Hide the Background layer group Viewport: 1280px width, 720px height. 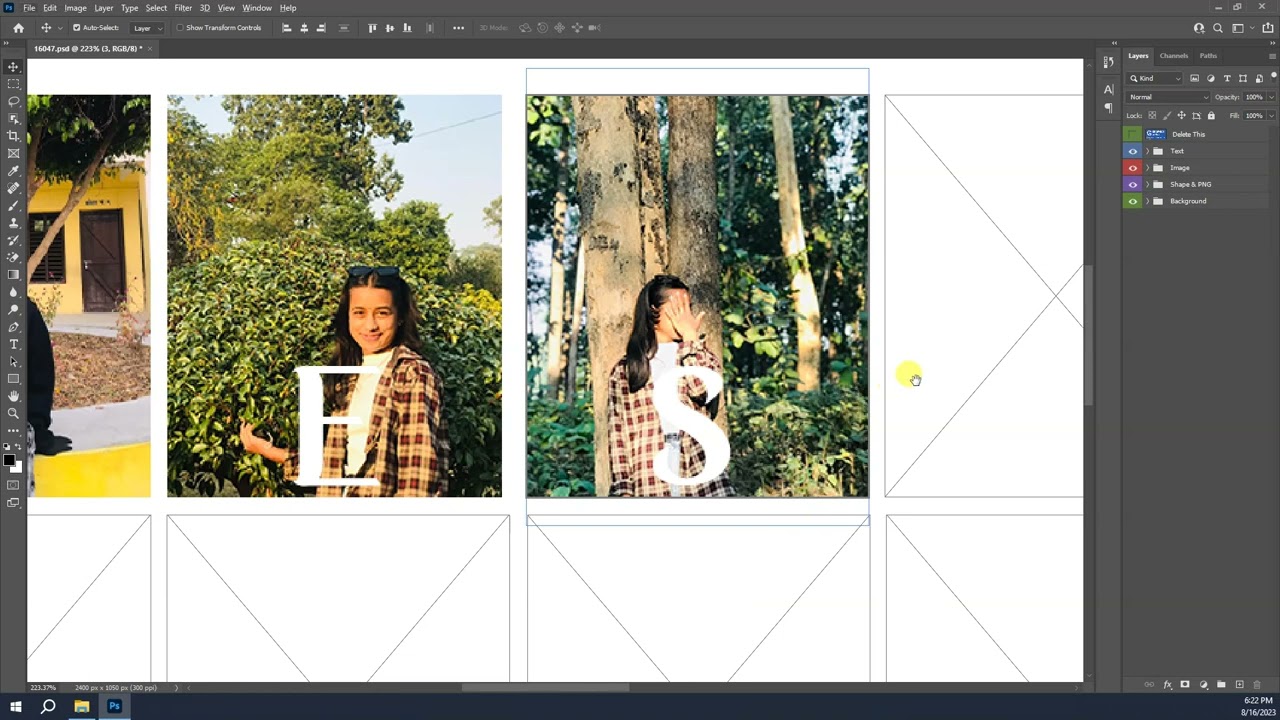click(x=1133, y=201)
